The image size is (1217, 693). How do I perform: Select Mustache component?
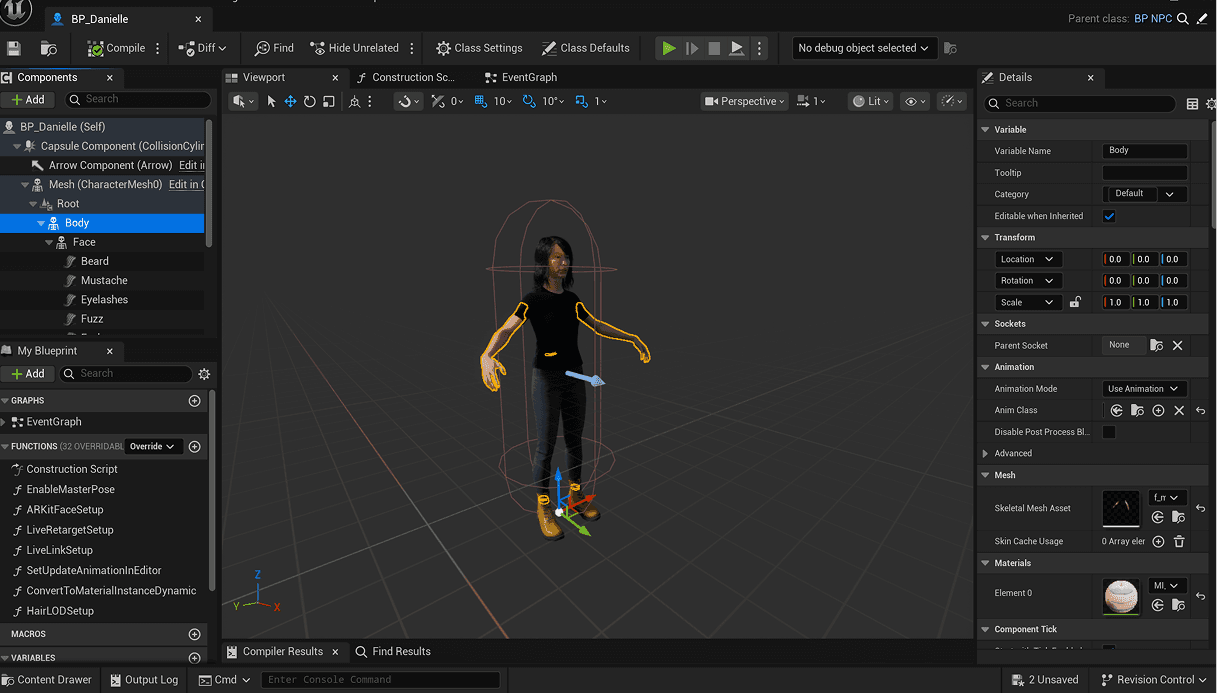(104, 281)
